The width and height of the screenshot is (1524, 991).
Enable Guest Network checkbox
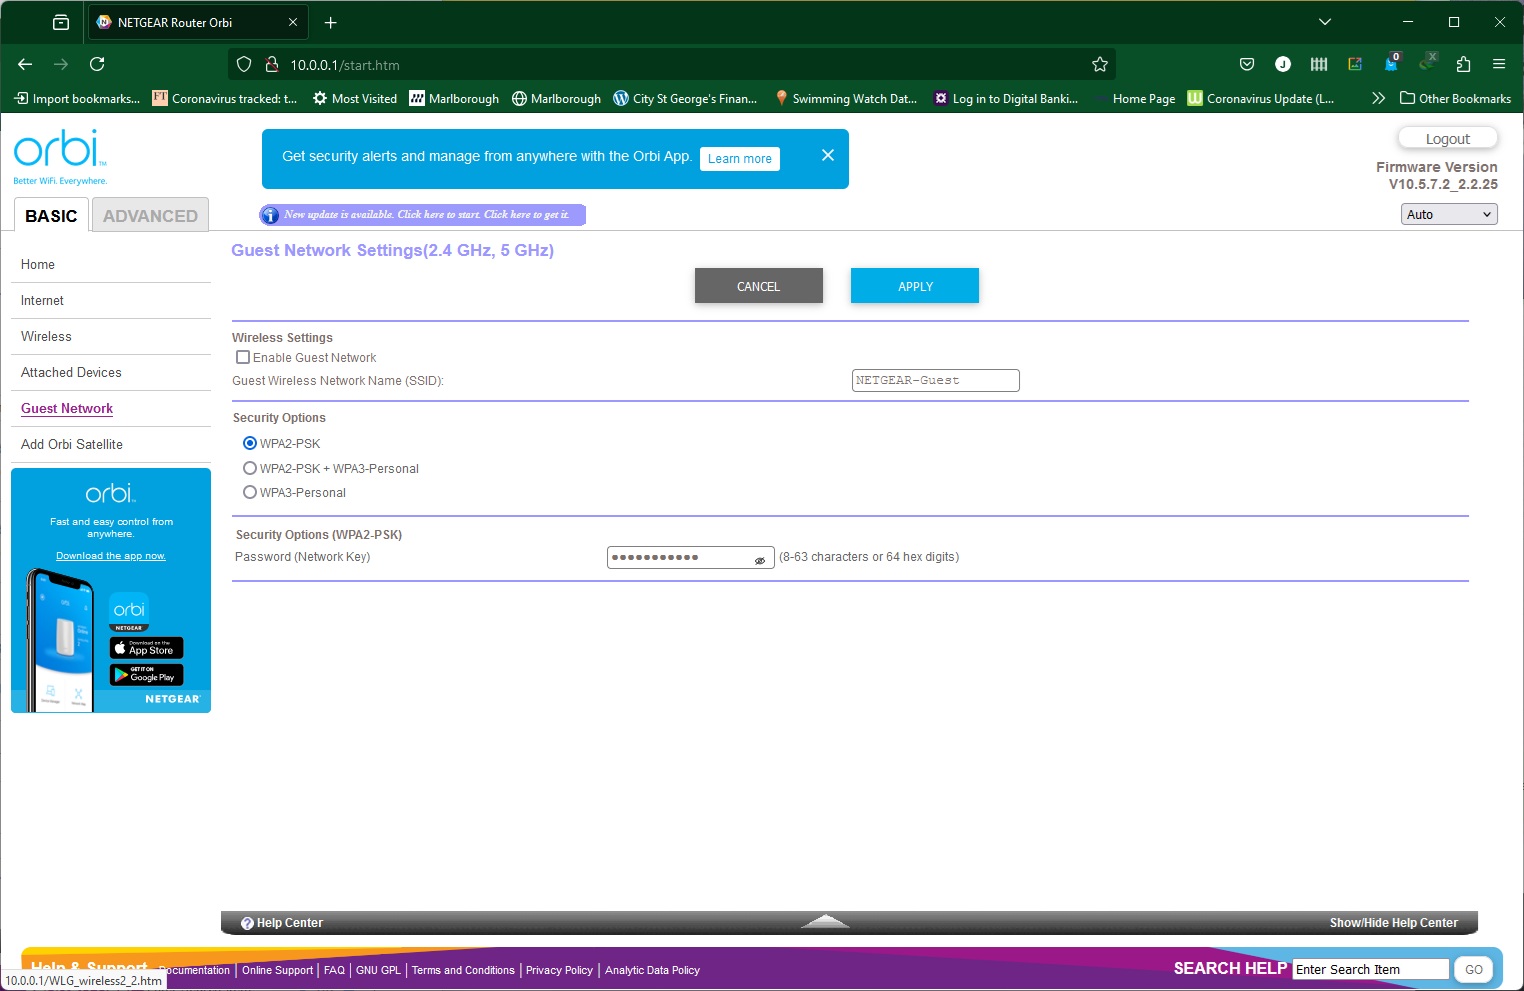pyautogui.click(x=243, y=357)
